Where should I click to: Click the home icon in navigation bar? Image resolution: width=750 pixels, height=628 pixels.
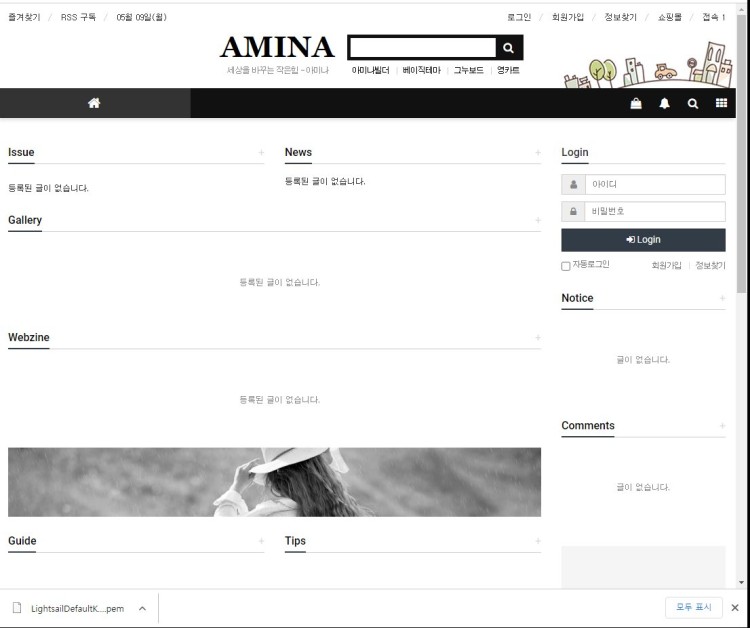pos(94,103)
